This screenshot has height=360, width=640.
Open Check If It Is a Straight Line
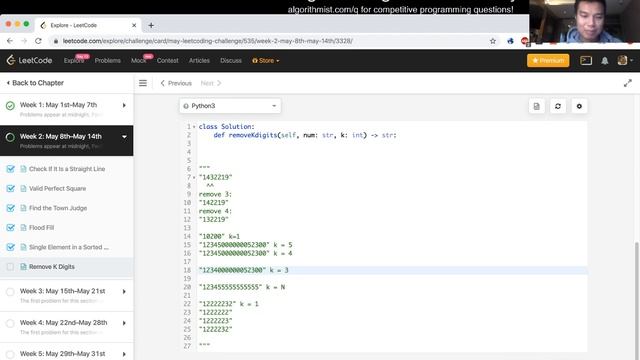click(x=67, y=169)
